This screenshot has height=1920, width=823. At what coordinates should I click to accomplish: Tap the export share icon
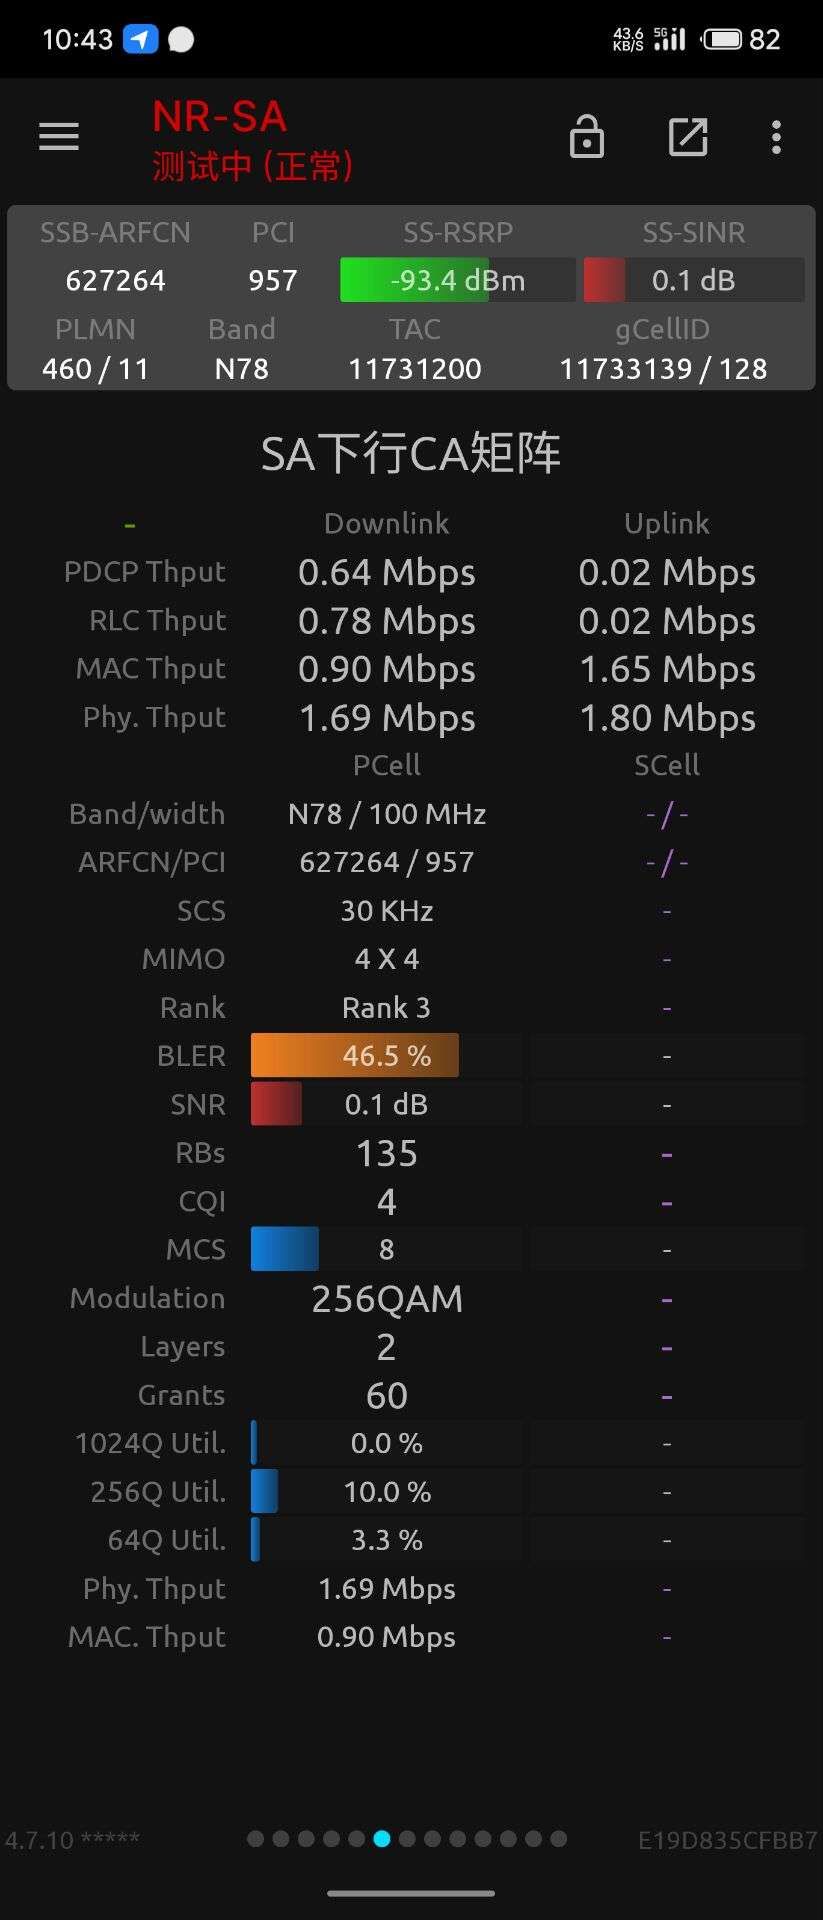(x=688, y=137)
